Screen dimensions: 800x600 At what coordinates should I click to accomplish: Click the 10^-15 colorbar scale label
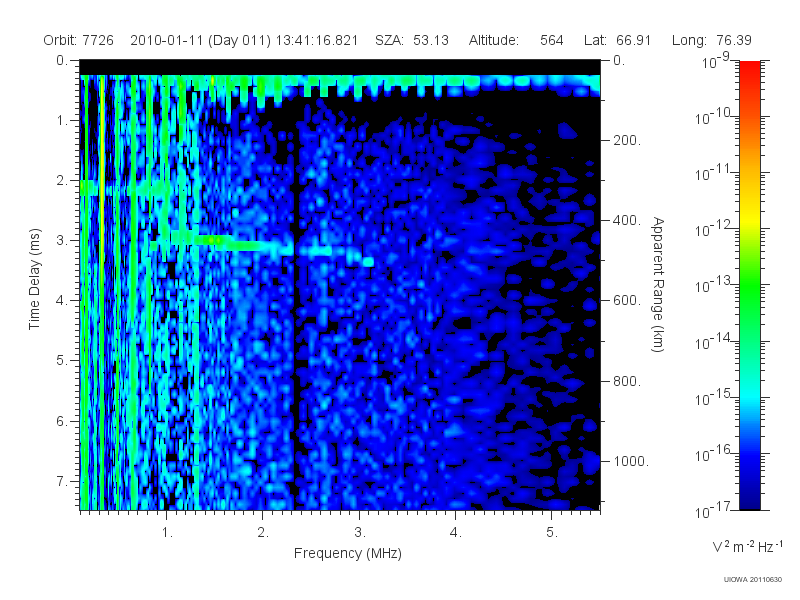(x=715, y=398)
